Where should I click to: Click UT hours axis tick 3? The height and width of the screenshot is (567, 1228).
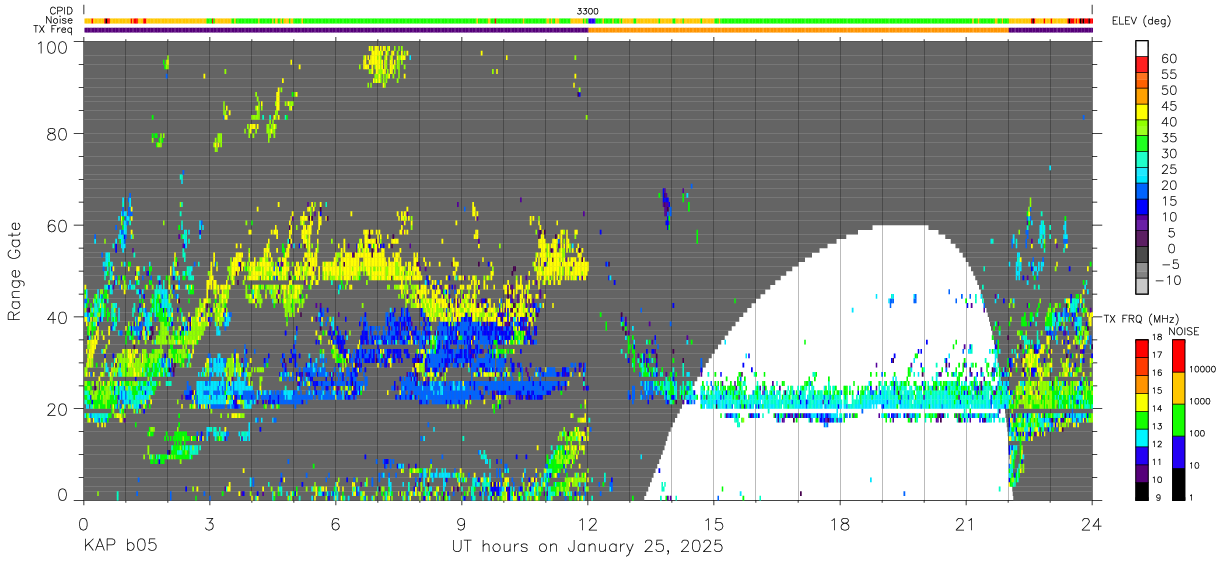pyautogui.click(x=209, y=523)
